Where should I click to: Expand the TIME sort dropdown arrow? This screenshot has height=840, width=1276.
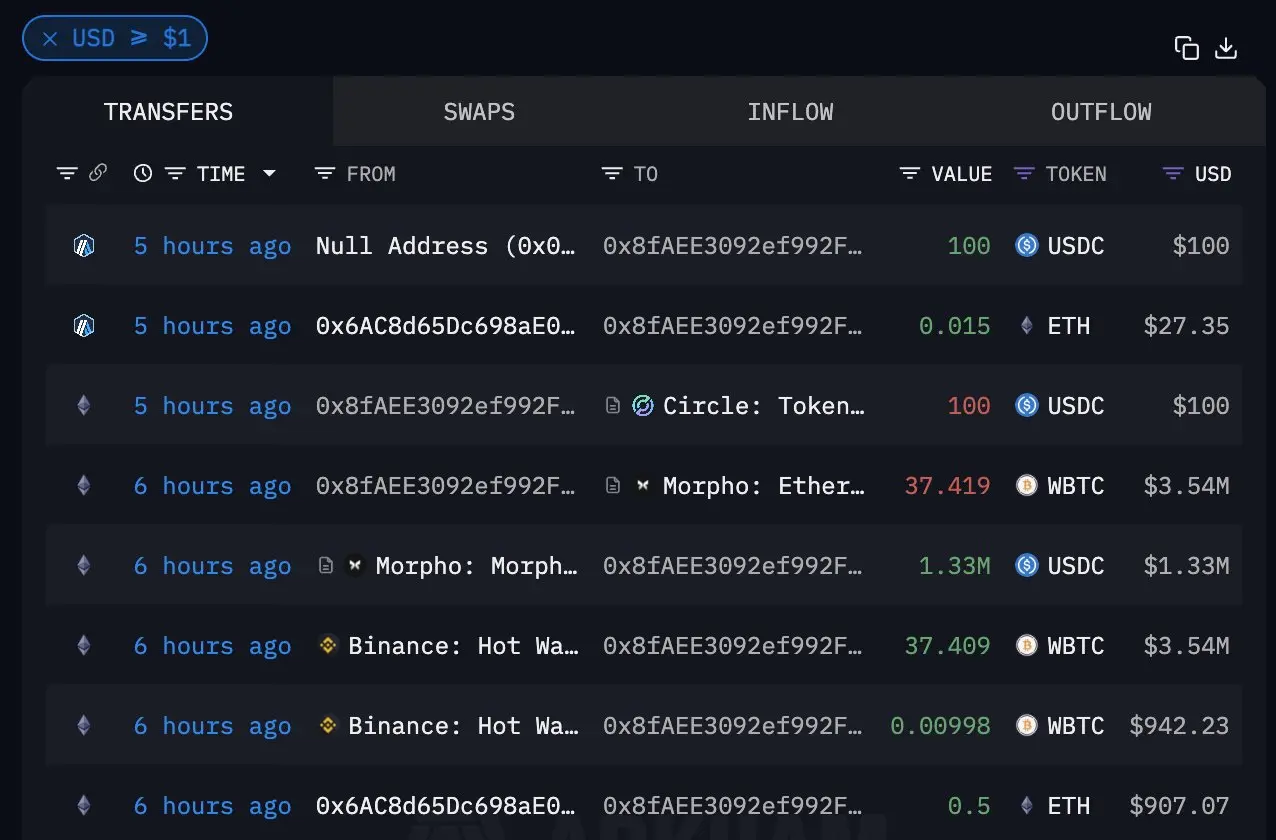coord(269,174)
